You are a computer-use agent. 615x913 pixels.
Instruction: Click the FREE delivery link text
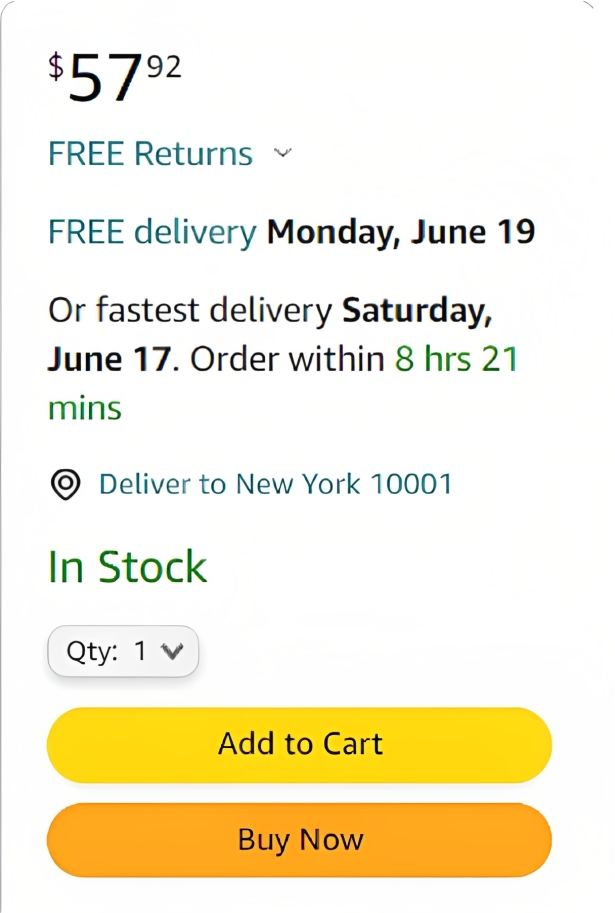pos(152,232)
